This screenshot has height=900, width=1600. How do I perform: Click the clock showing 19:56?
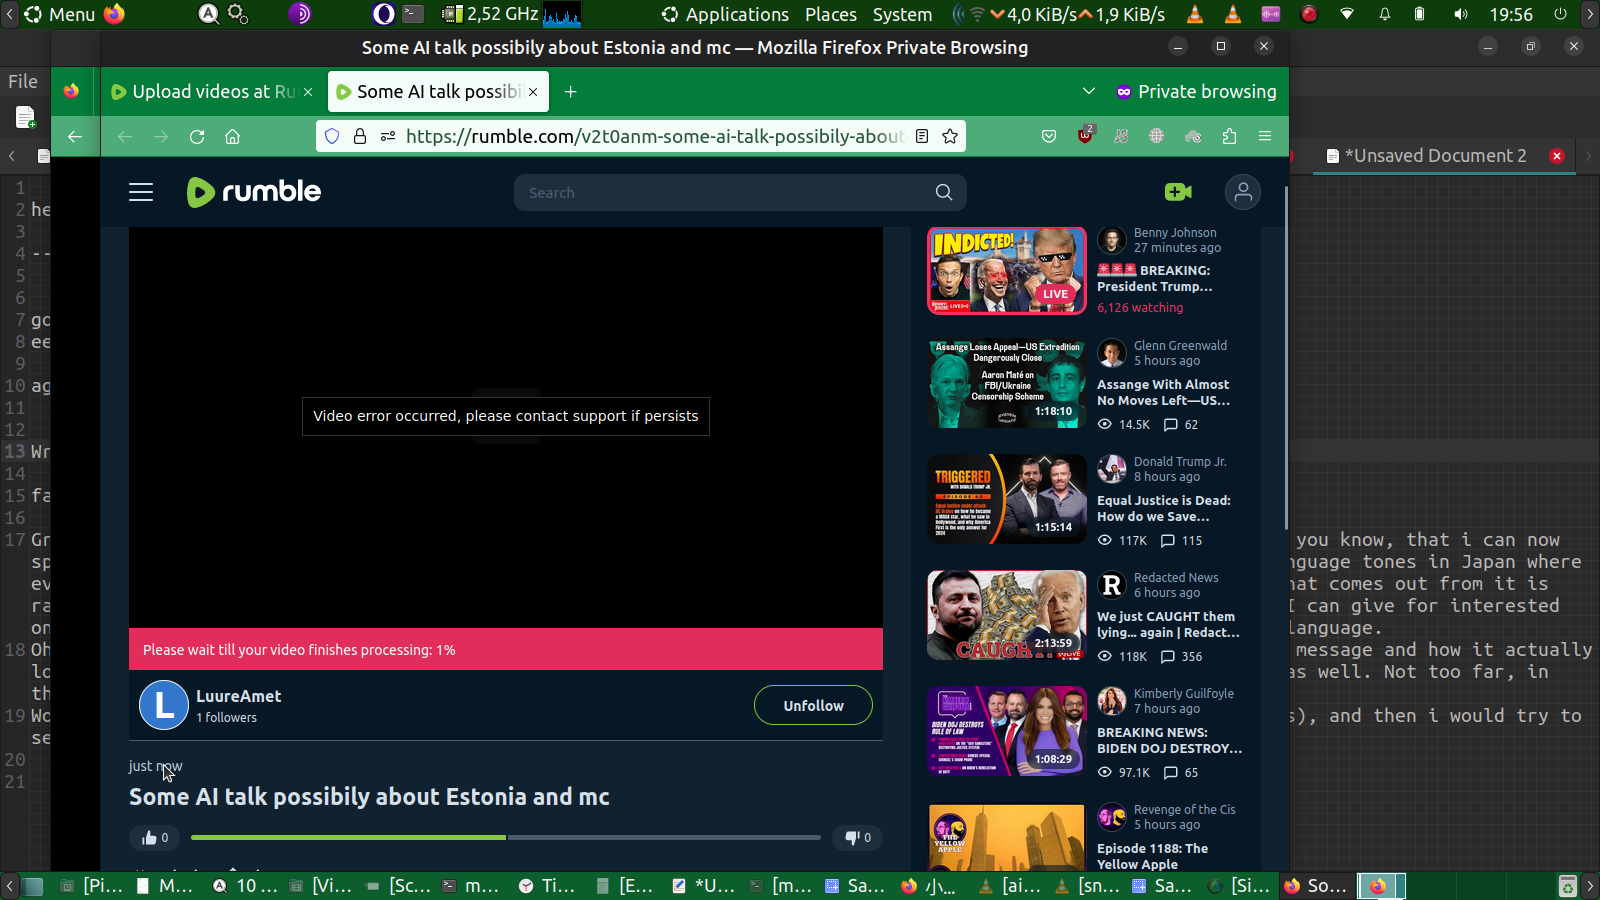point(1511,14)
